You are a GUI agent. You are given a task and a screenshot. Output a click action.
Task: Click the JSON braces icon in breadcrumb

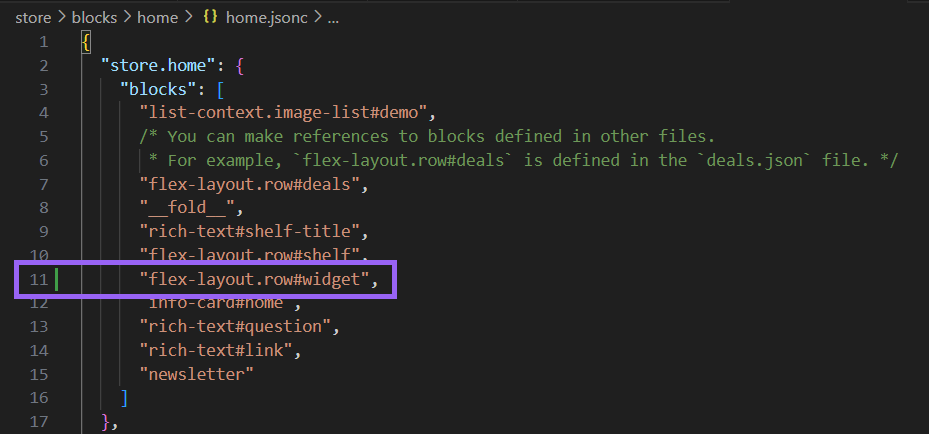211,18
